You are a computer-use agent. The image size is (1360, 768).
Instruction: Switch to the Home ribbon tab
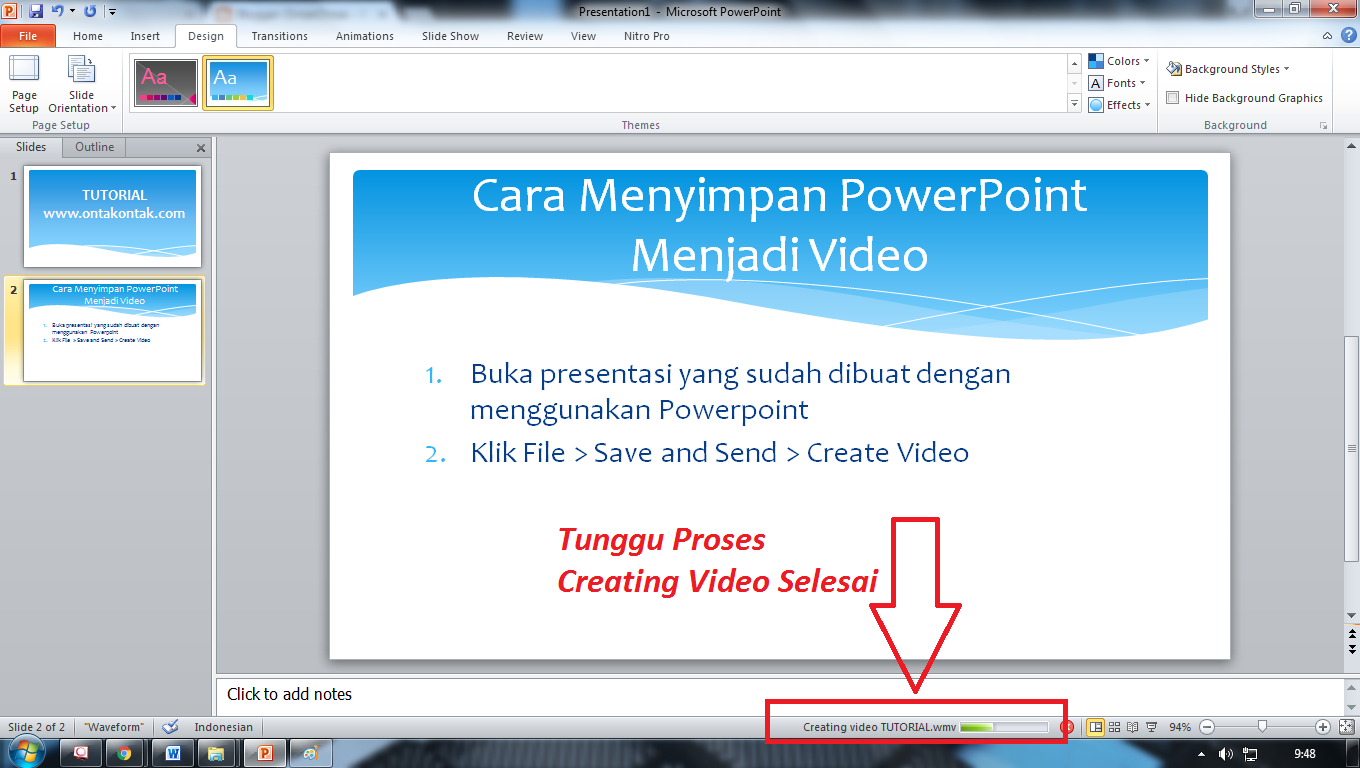[88, 36]
